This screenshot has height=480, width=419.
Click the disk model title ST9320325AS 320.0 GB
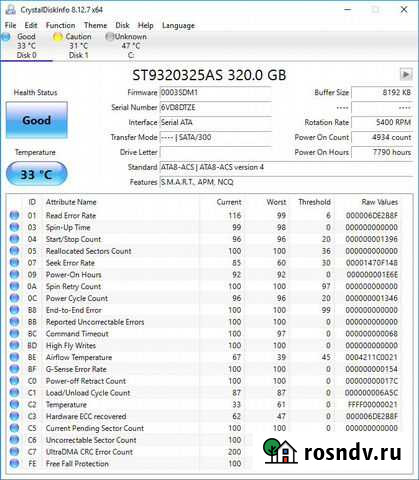coord(209,75)
